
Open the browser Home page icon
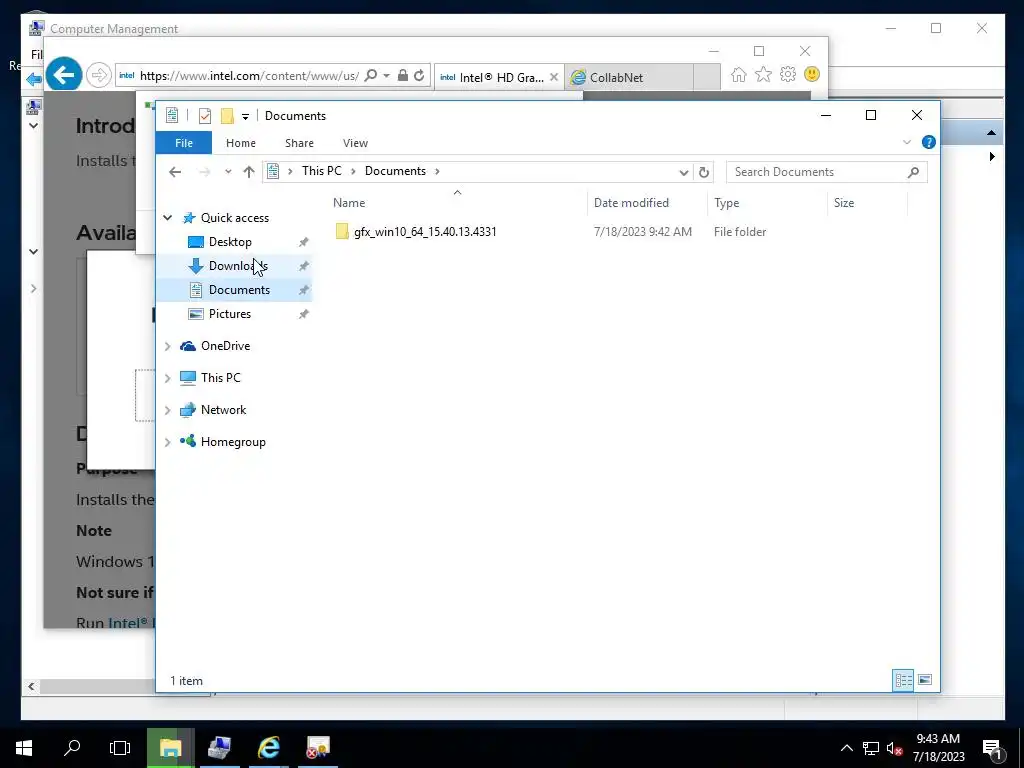[739, 75]
